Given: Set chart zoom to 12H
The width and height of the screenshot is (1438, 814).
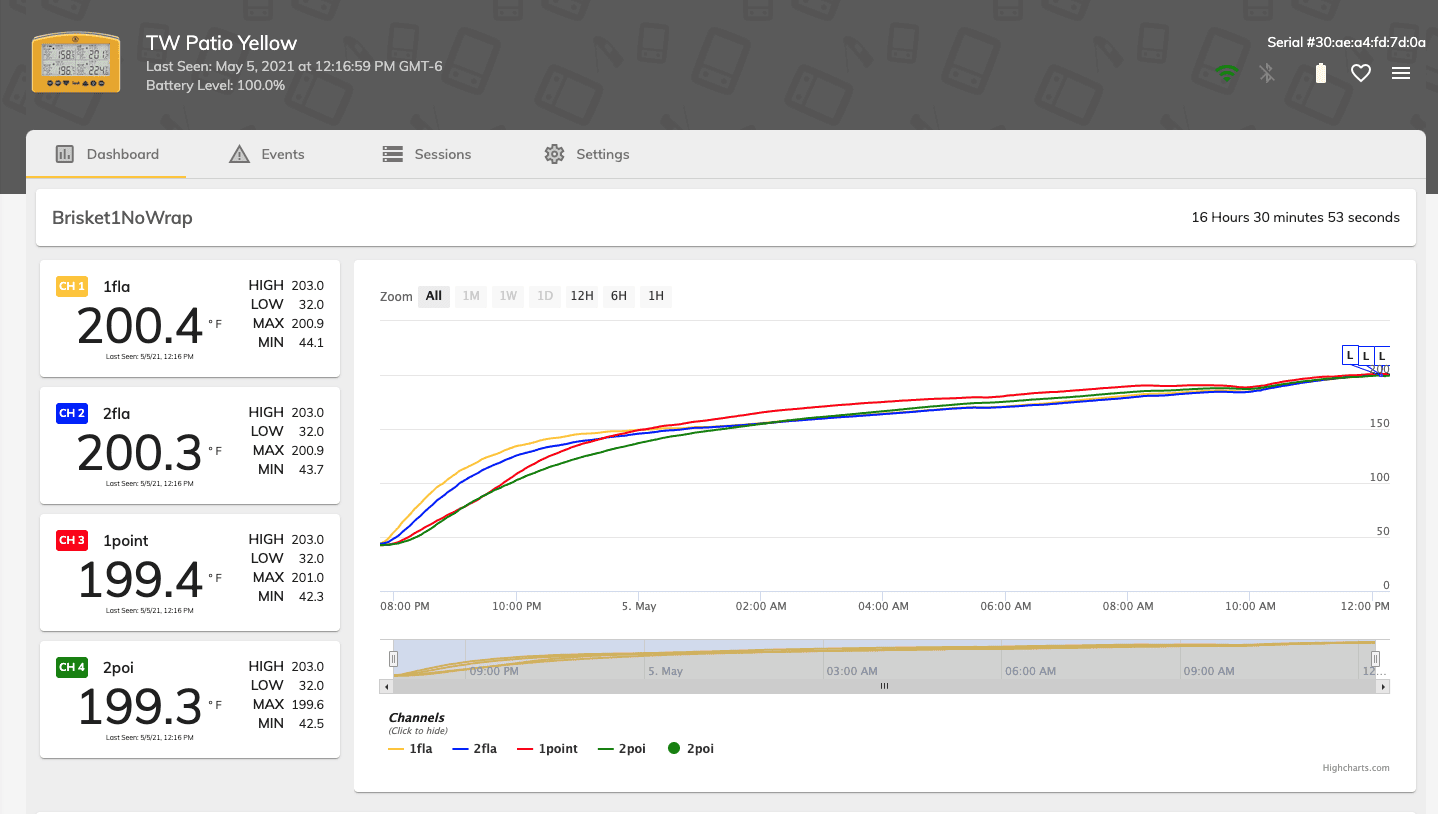Looking at the screenshot, I should [581, 296].
